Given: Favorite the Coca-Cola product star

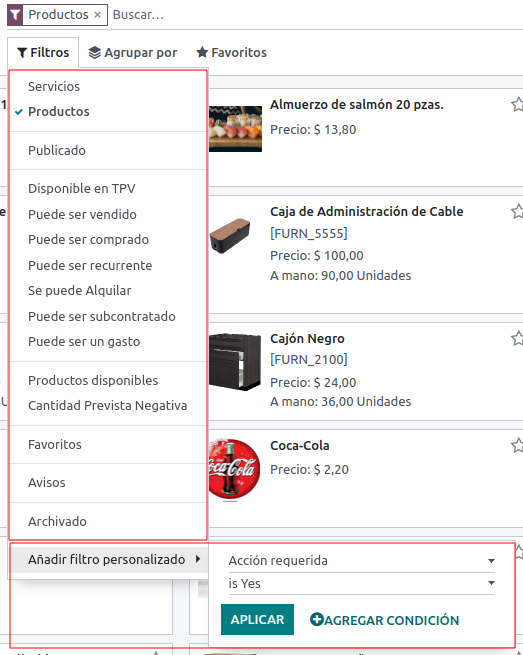Looking at the screenshot, I should pyautogui.click(x=517, y=445).
